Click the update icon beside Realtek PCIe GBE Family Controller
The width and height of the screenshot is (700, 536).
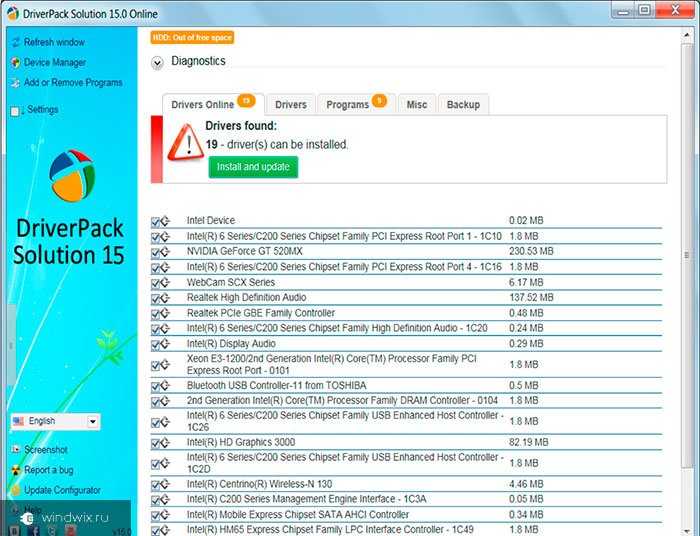point(165,313)
